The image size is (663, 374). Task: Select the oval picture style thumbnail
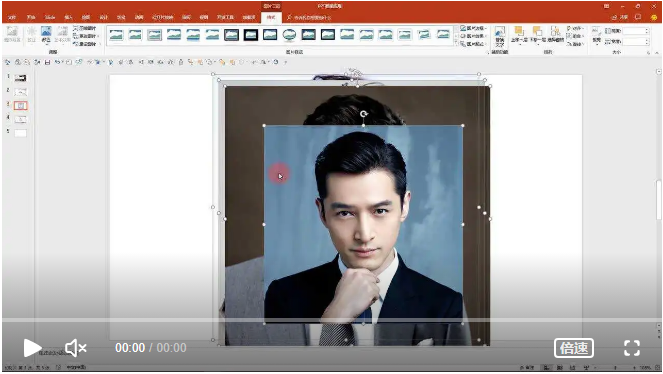(289, 35)
